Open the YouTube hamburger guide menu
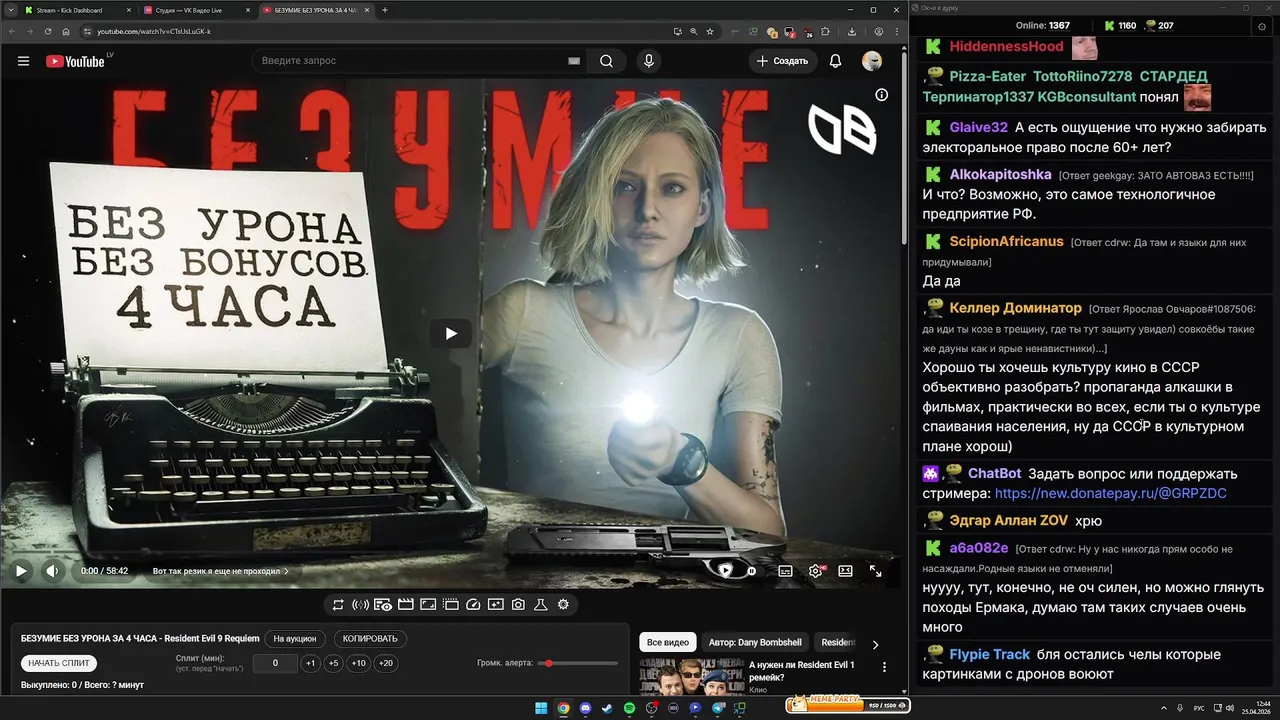The image size is (1280, 720). pyautogui.click(x=23, y=61)
